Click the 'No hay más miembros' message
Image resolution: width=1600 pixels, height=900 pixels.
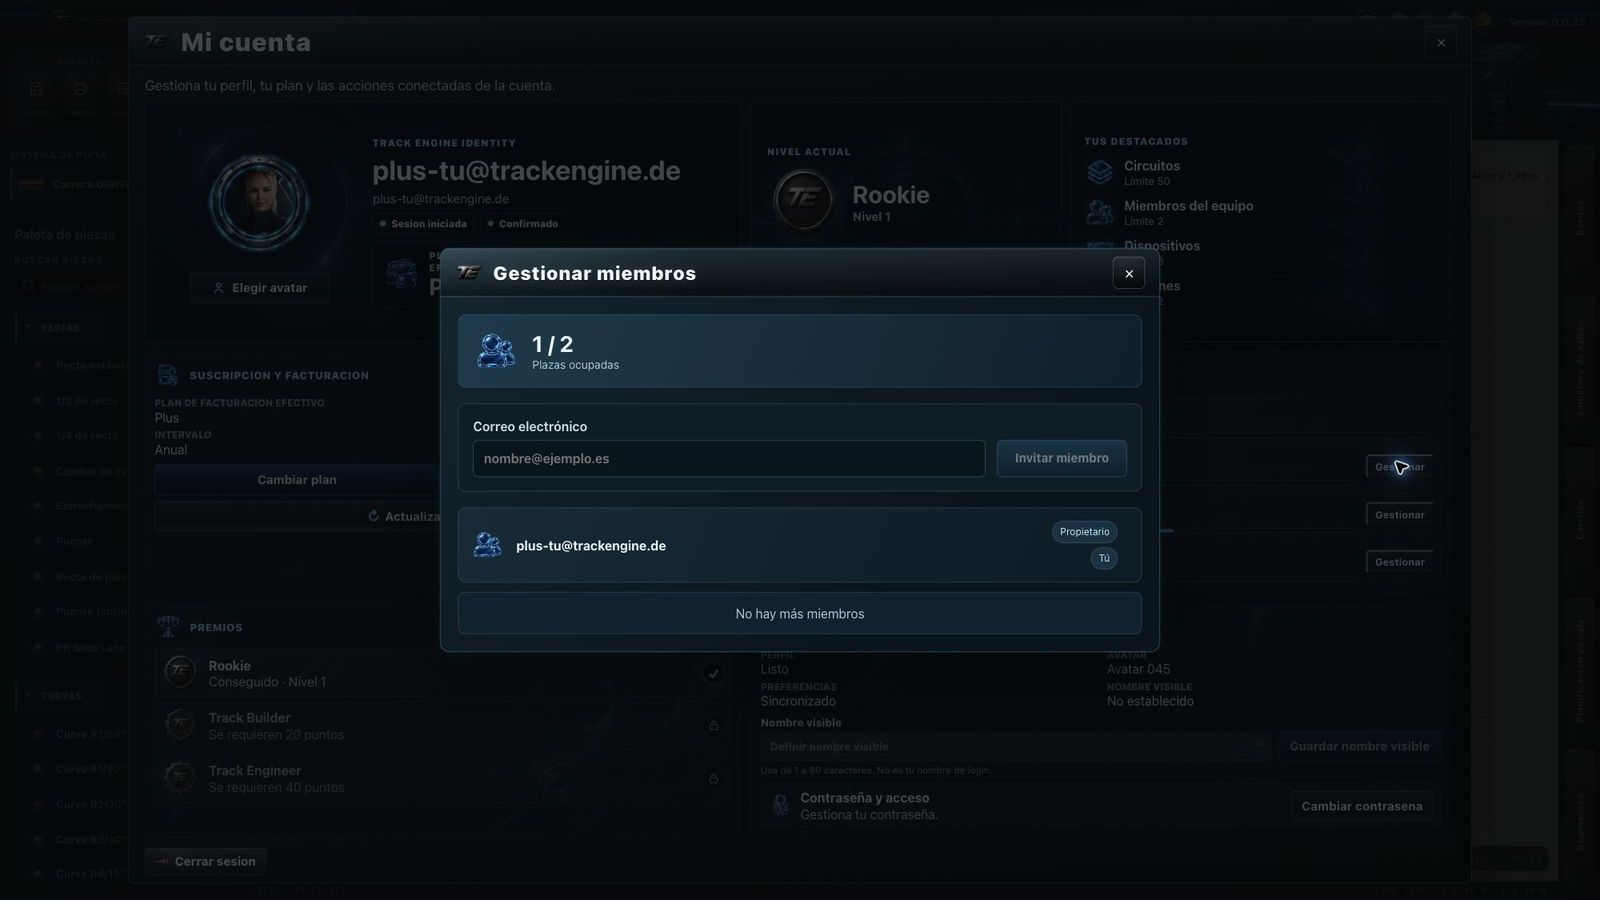point(800,614)
